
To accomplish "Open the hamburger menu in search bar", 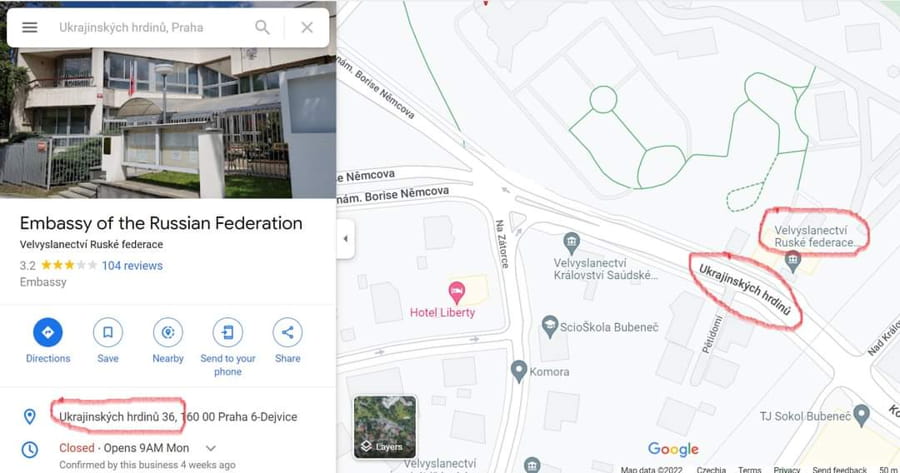I will [x=30, y=27].
